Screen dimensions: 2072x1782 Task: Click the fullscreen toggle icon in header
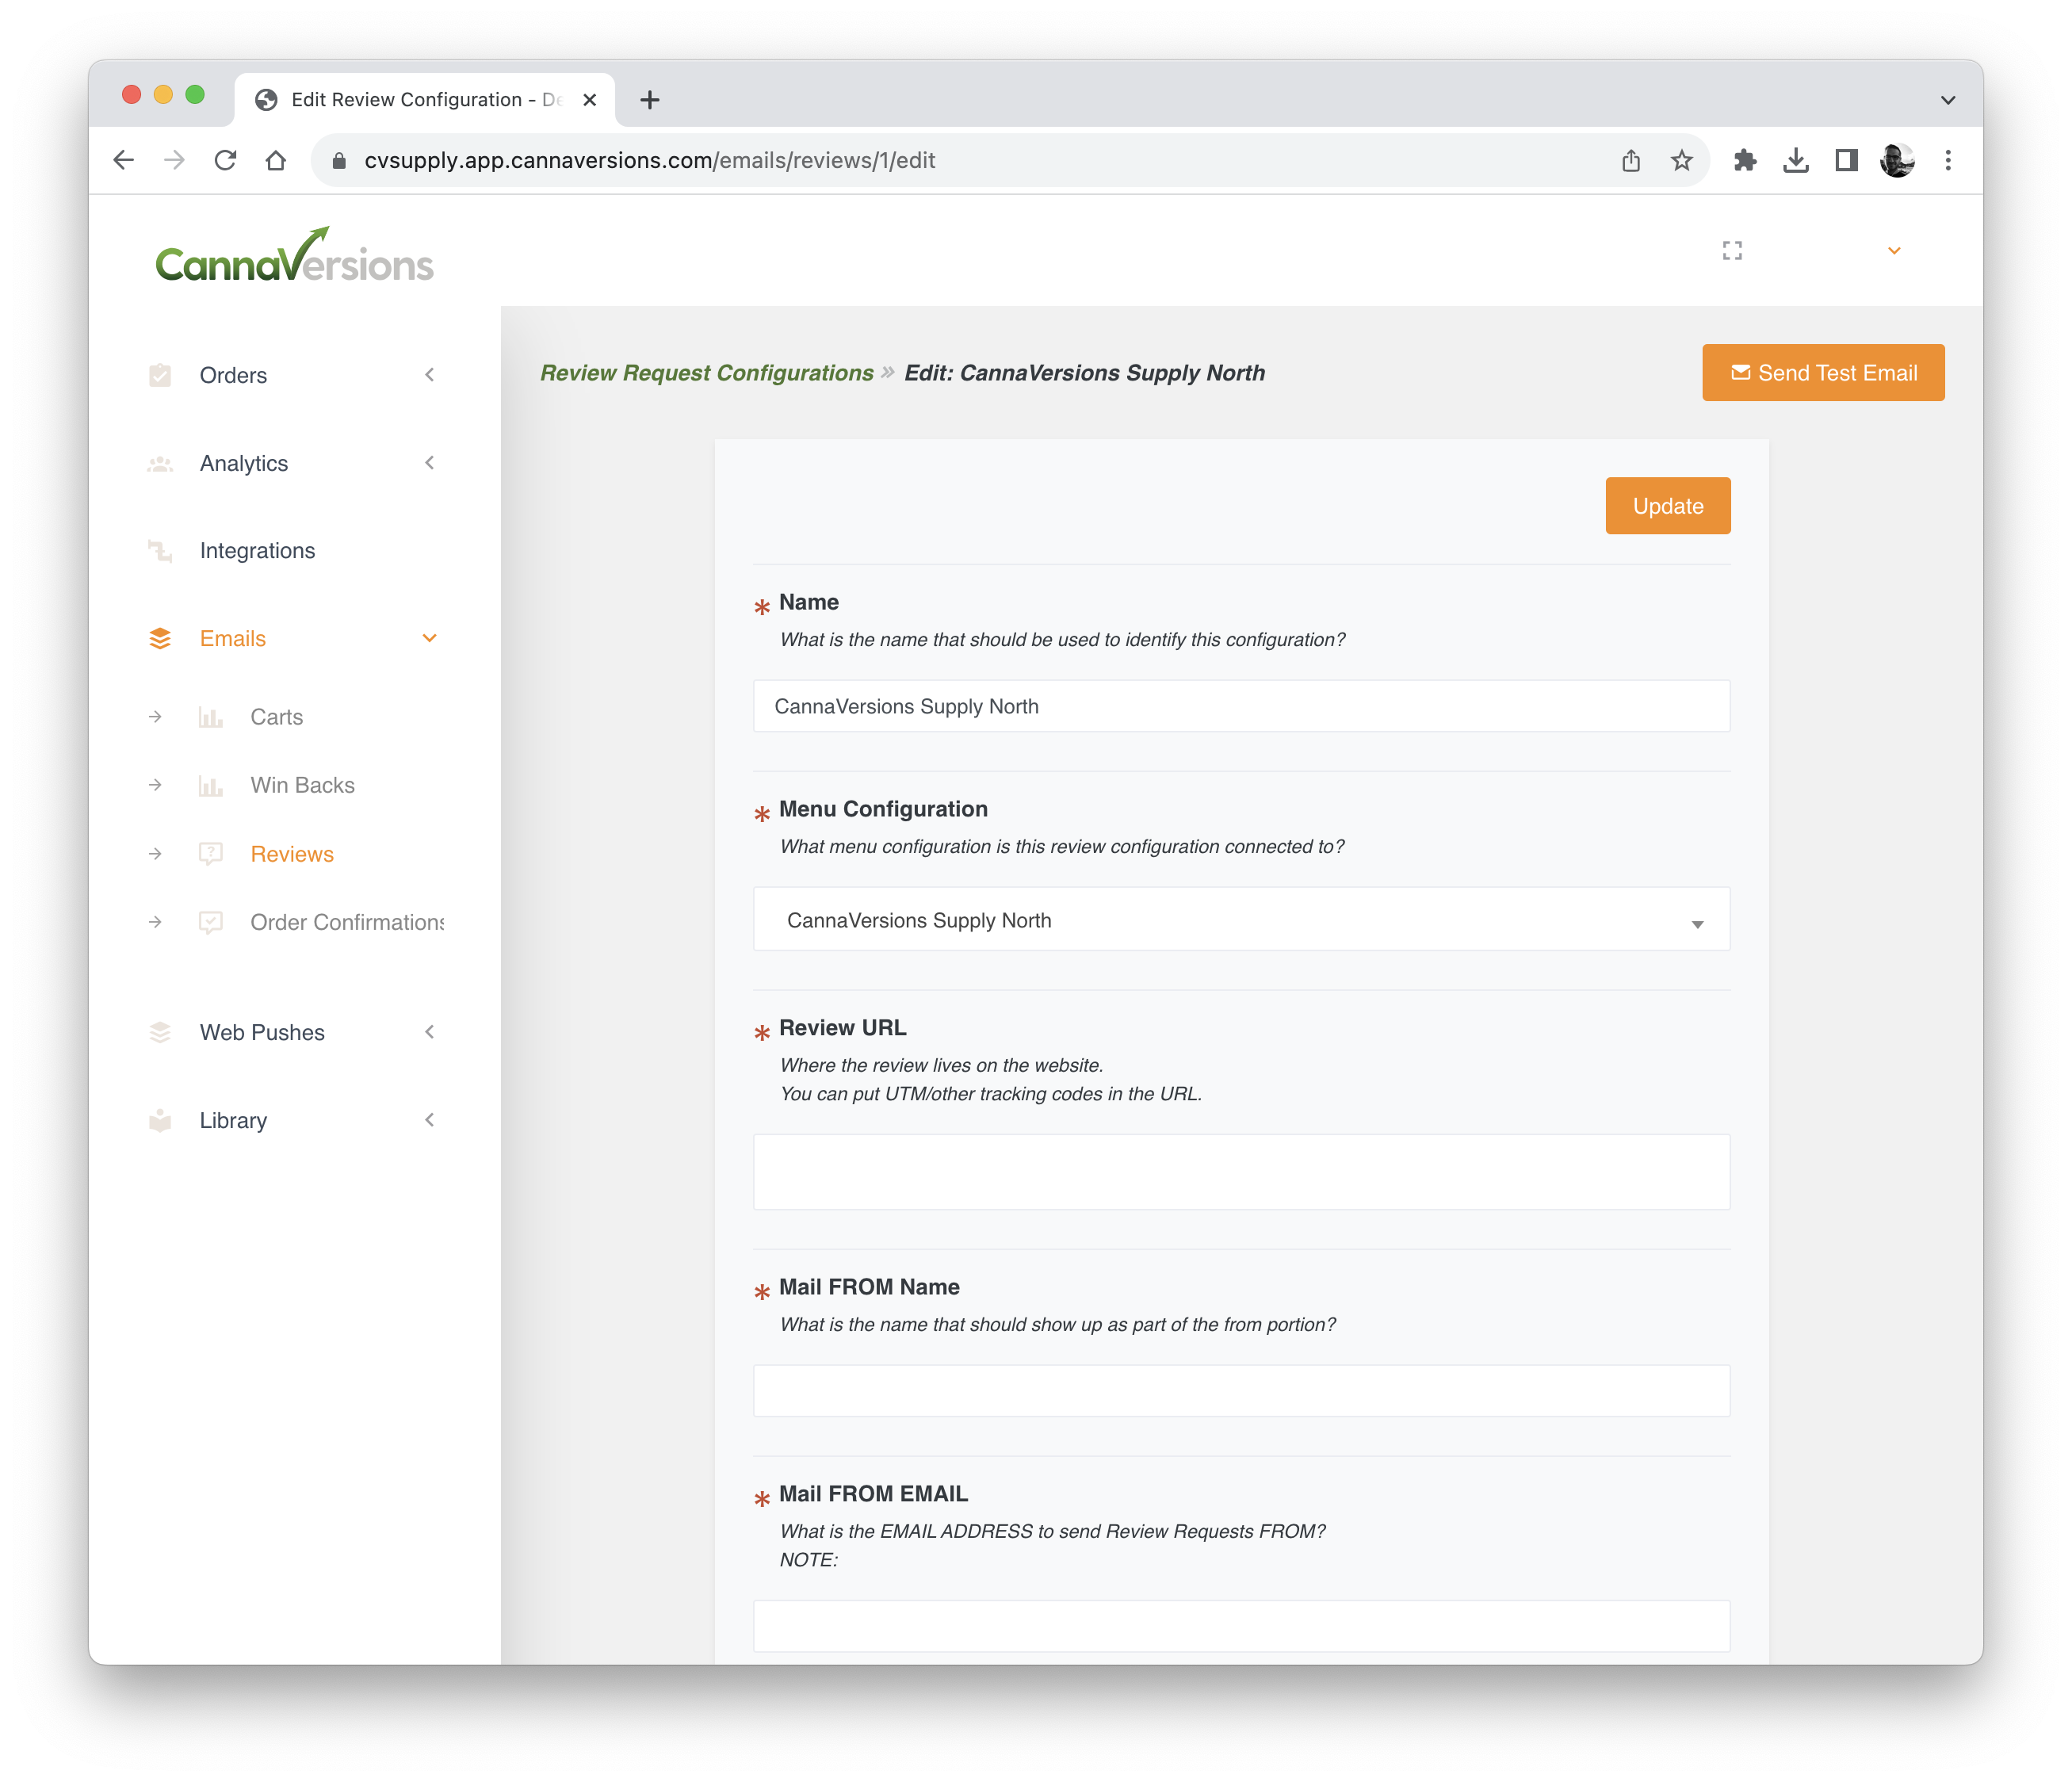coord(1732,250)
